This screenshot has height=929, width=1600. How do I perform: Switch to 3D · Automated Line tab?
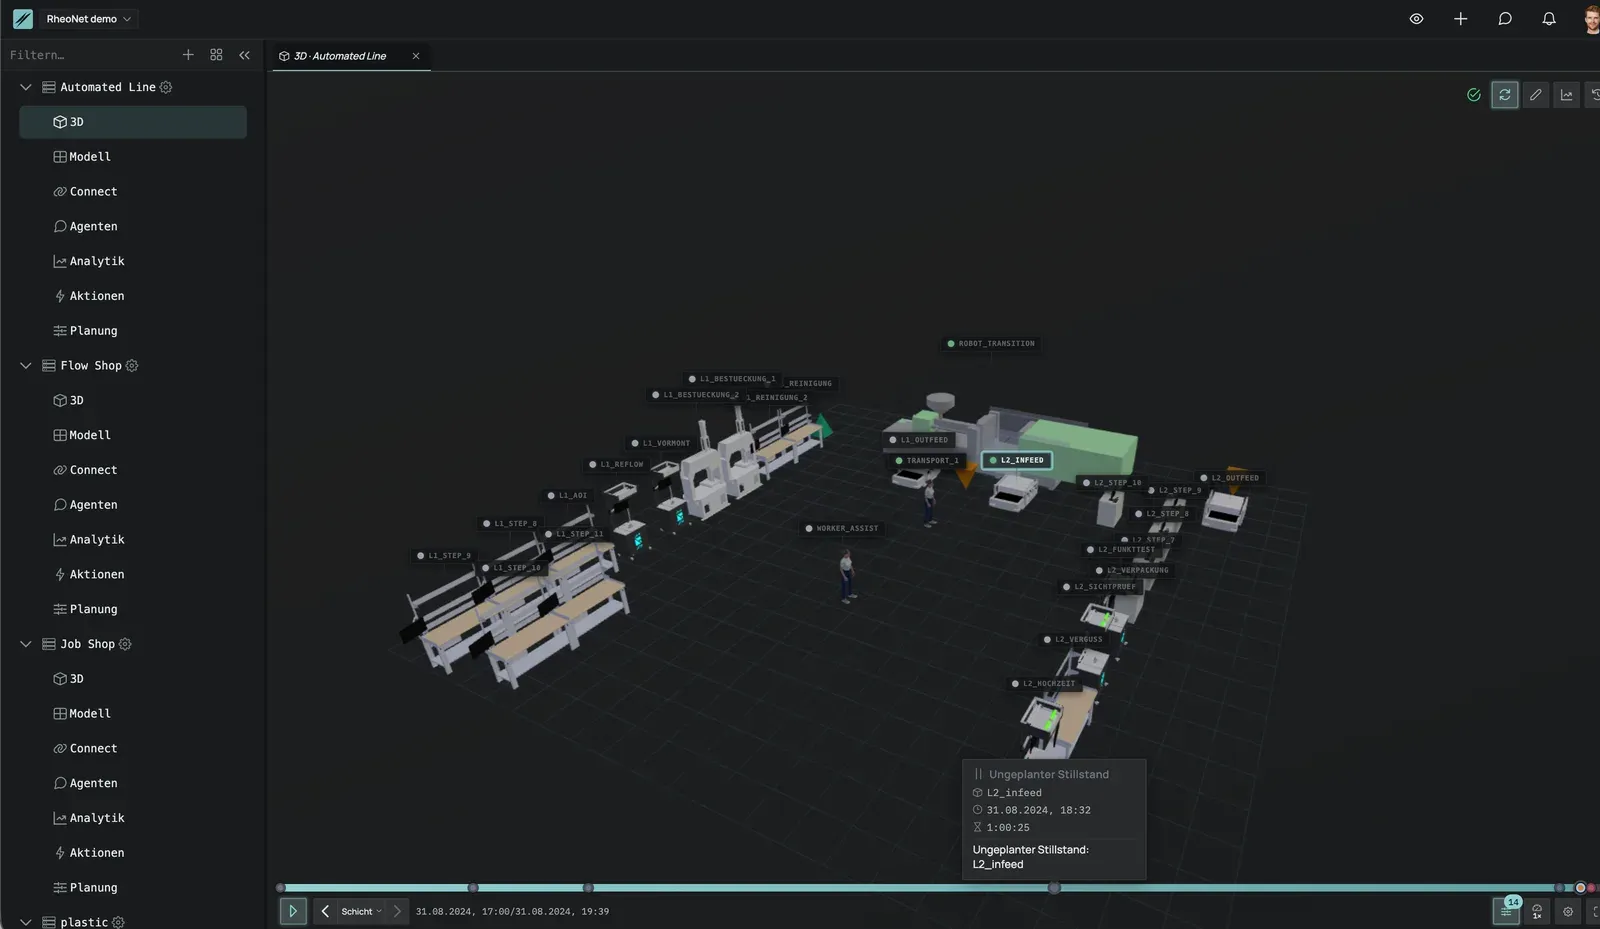point(340,56)
